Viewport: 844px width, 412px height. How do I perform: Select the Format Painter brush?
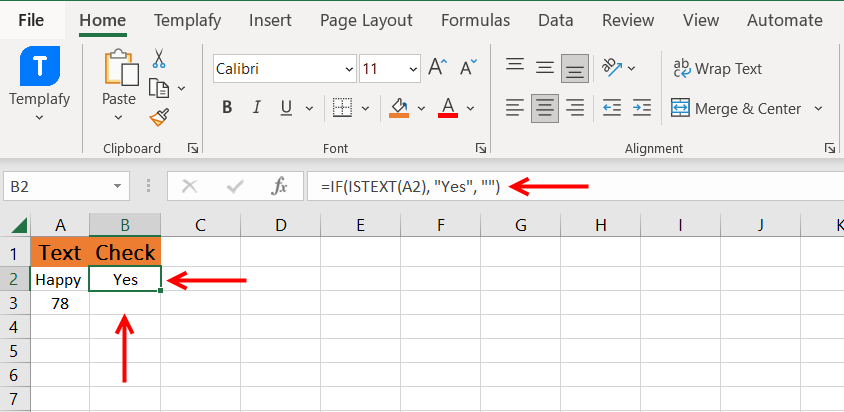click(158, 117)
